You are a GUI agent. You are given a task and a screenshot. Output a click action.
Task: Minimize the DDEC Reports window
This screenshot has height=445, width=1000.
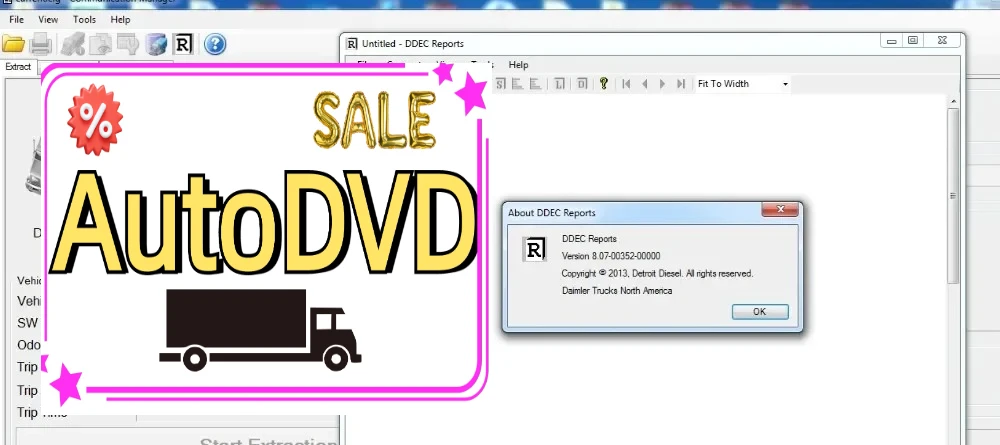coord(892,41)
